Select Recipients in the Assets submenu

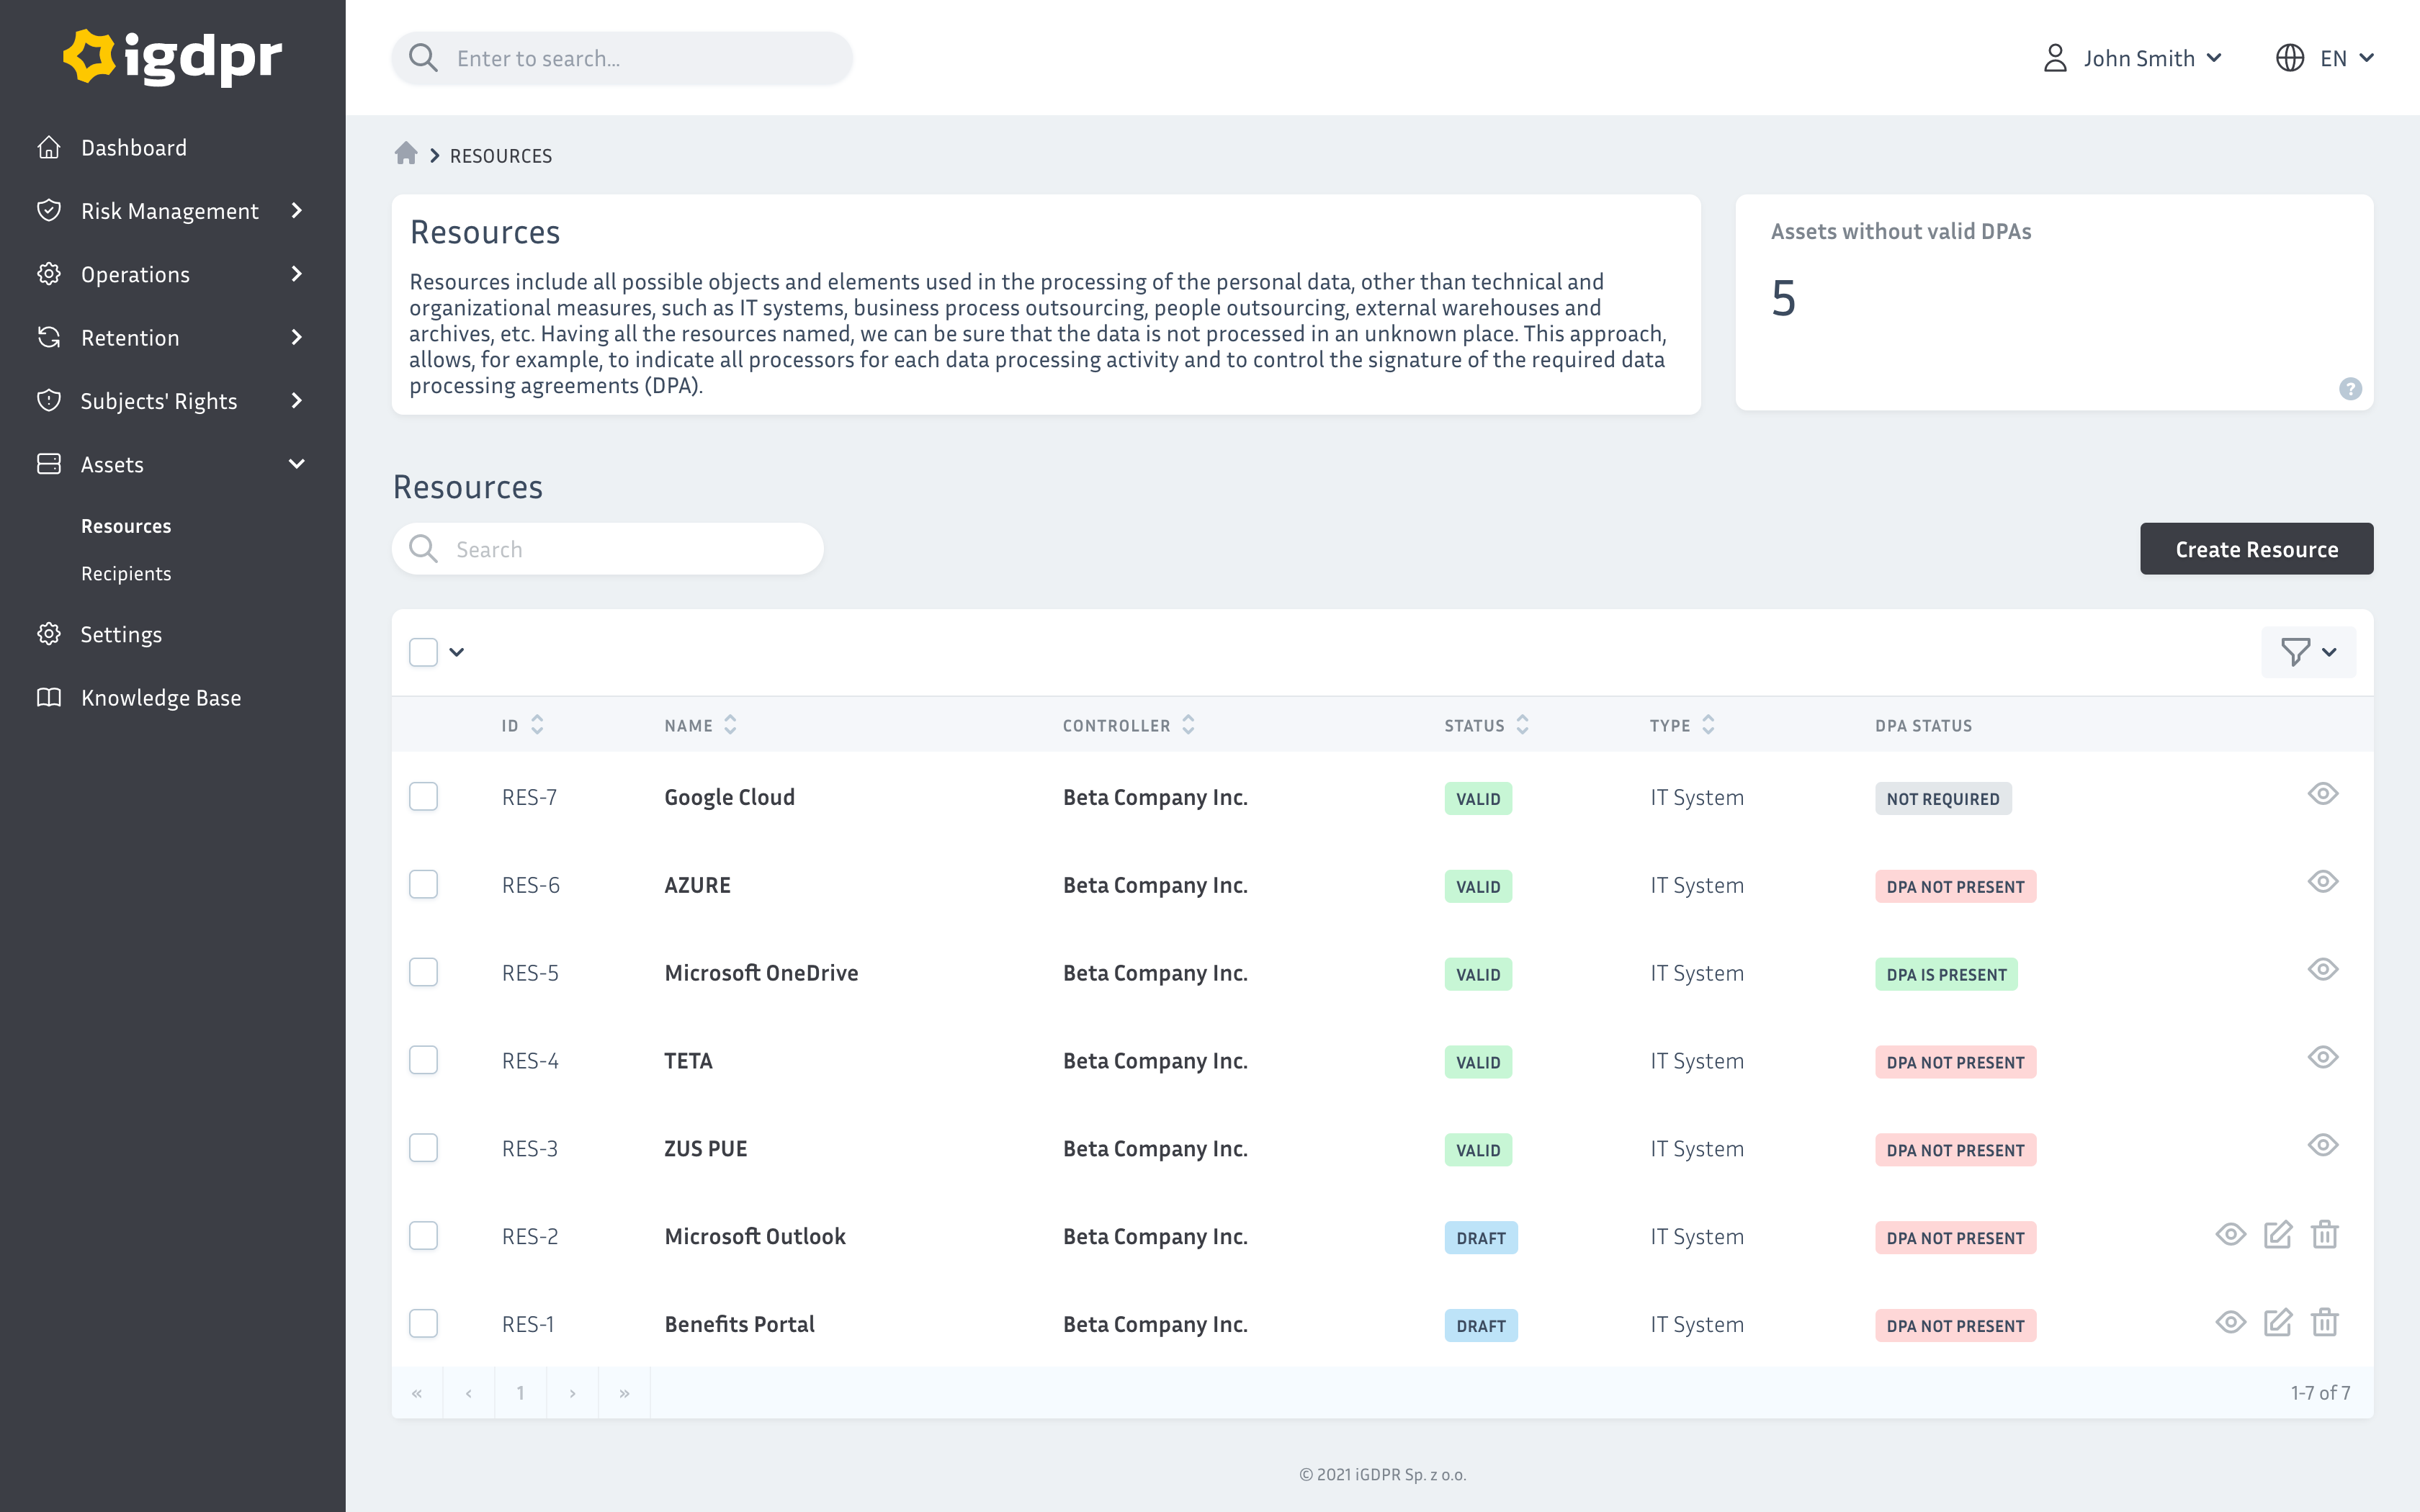(126, 573)
